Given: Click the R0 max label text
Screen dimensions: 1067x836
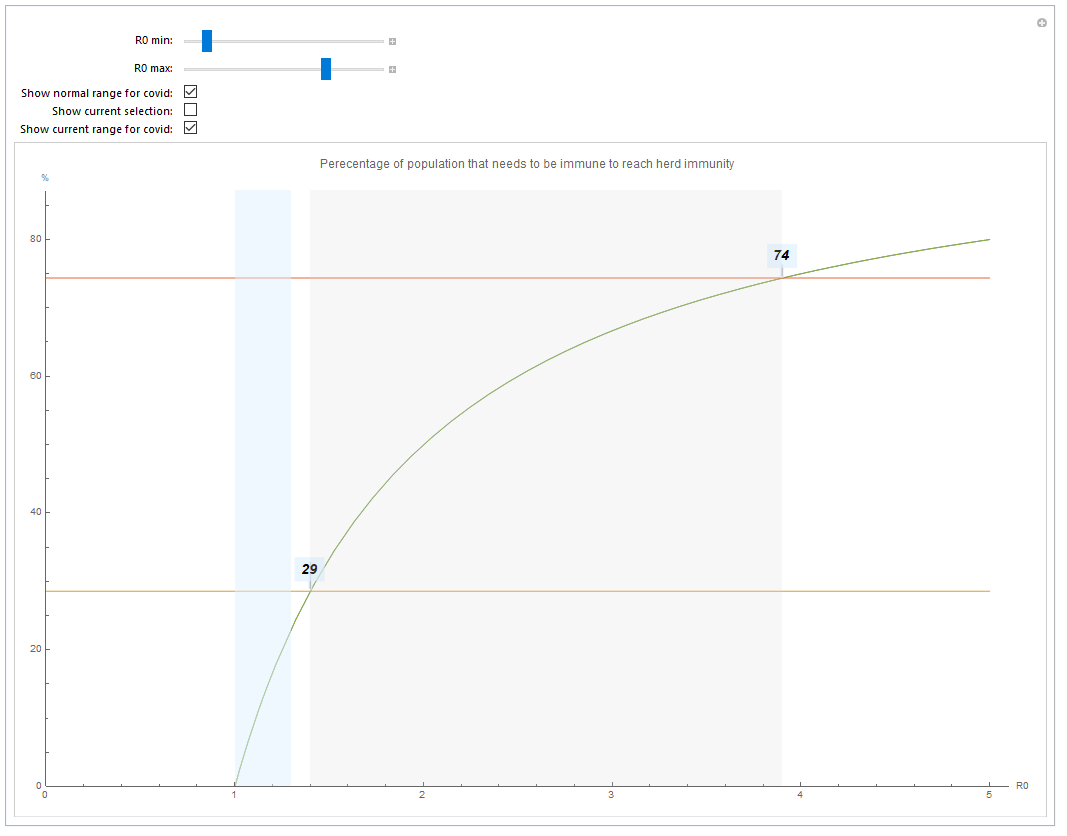Looking at the screenshot, I should (153, 69).
